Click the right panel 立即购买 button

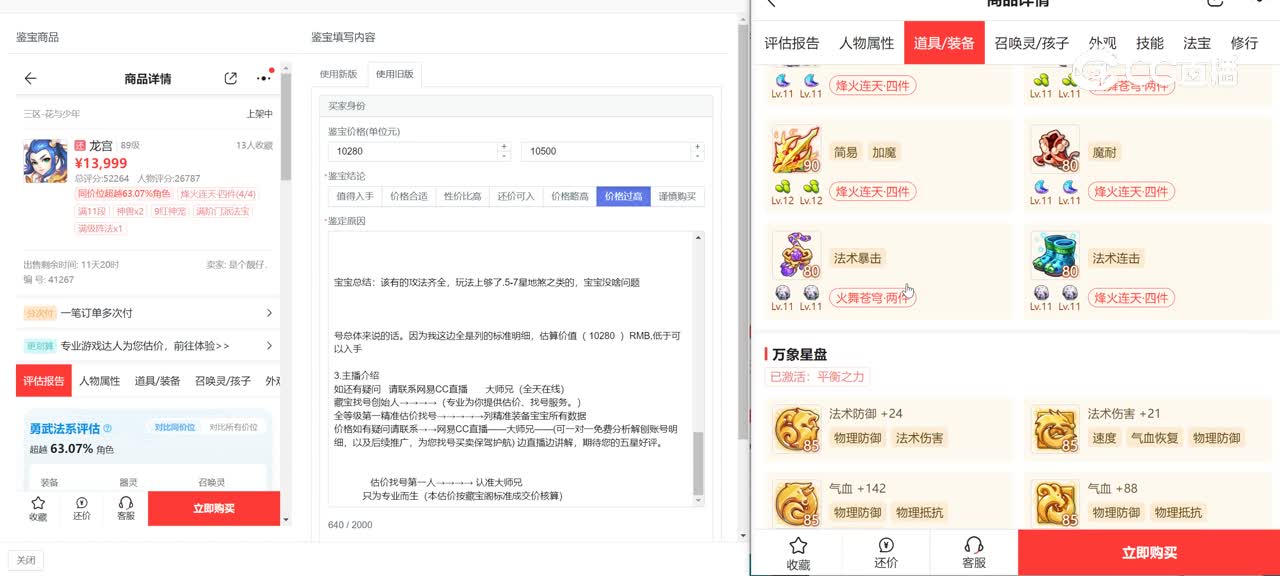(x=1148, y=552)
